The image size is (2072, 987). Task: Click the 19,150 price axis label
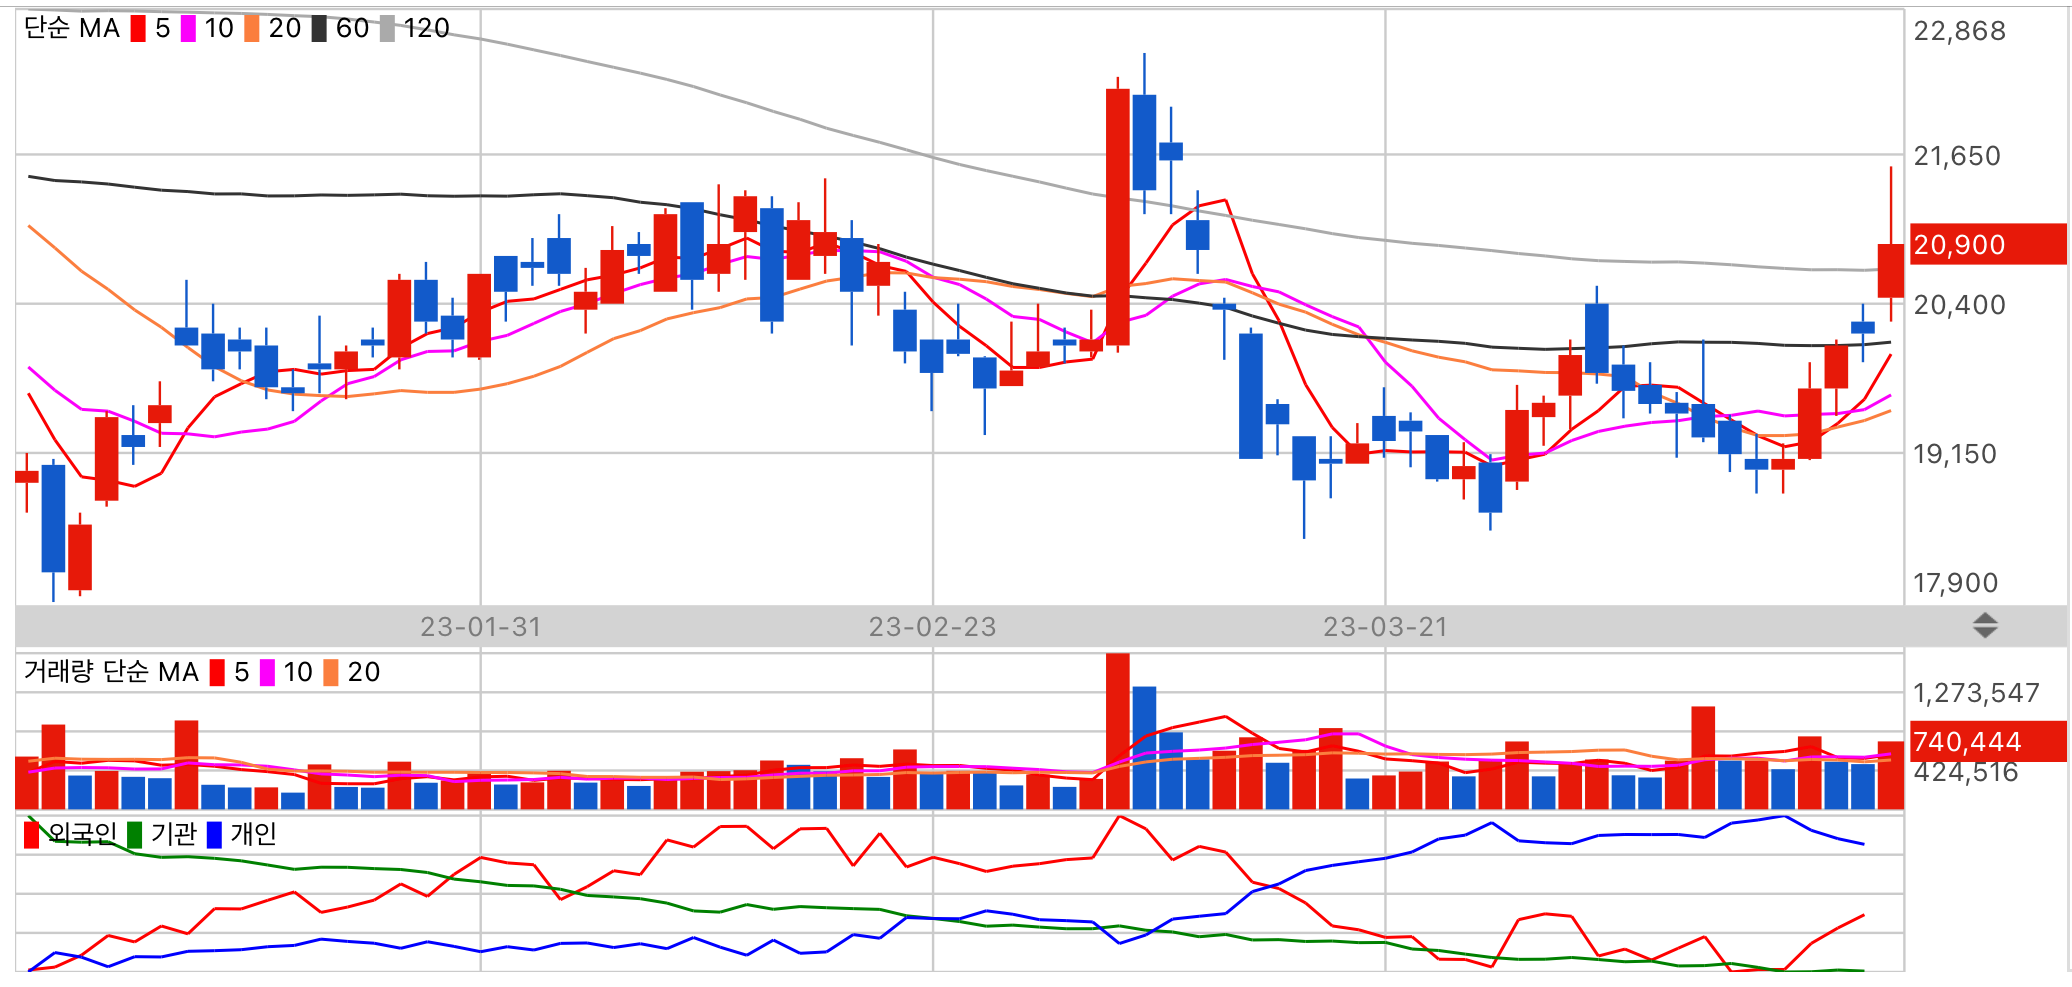click(x=1955, y=454)
